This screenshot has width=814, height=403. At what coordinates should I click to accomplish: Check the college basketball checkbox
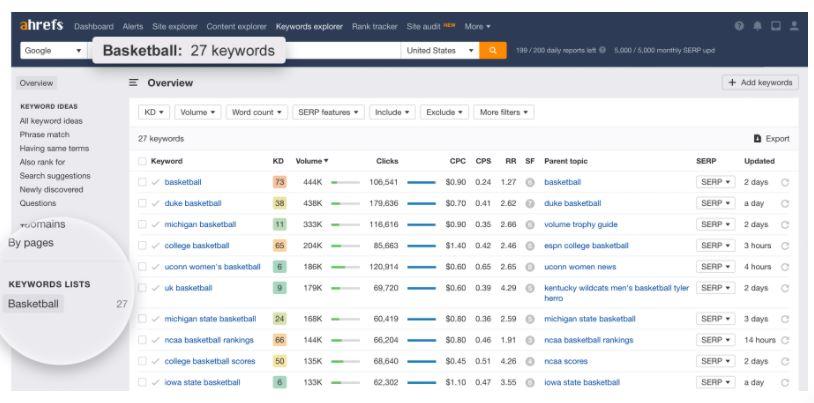pyautogui.click(x=142, y=246)
